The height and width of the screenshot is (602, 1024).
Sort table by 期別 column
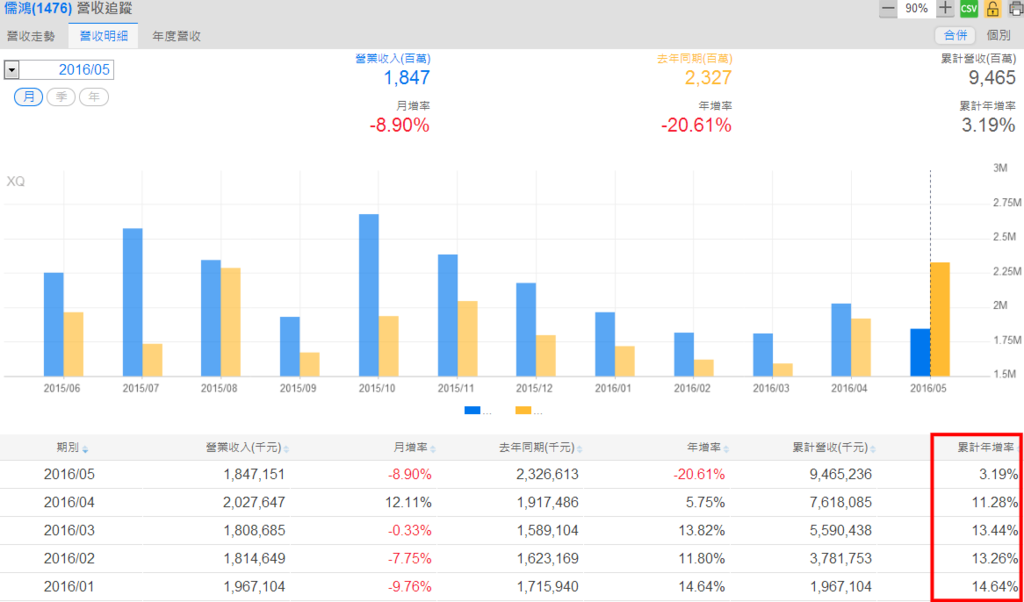click(72, 448)
